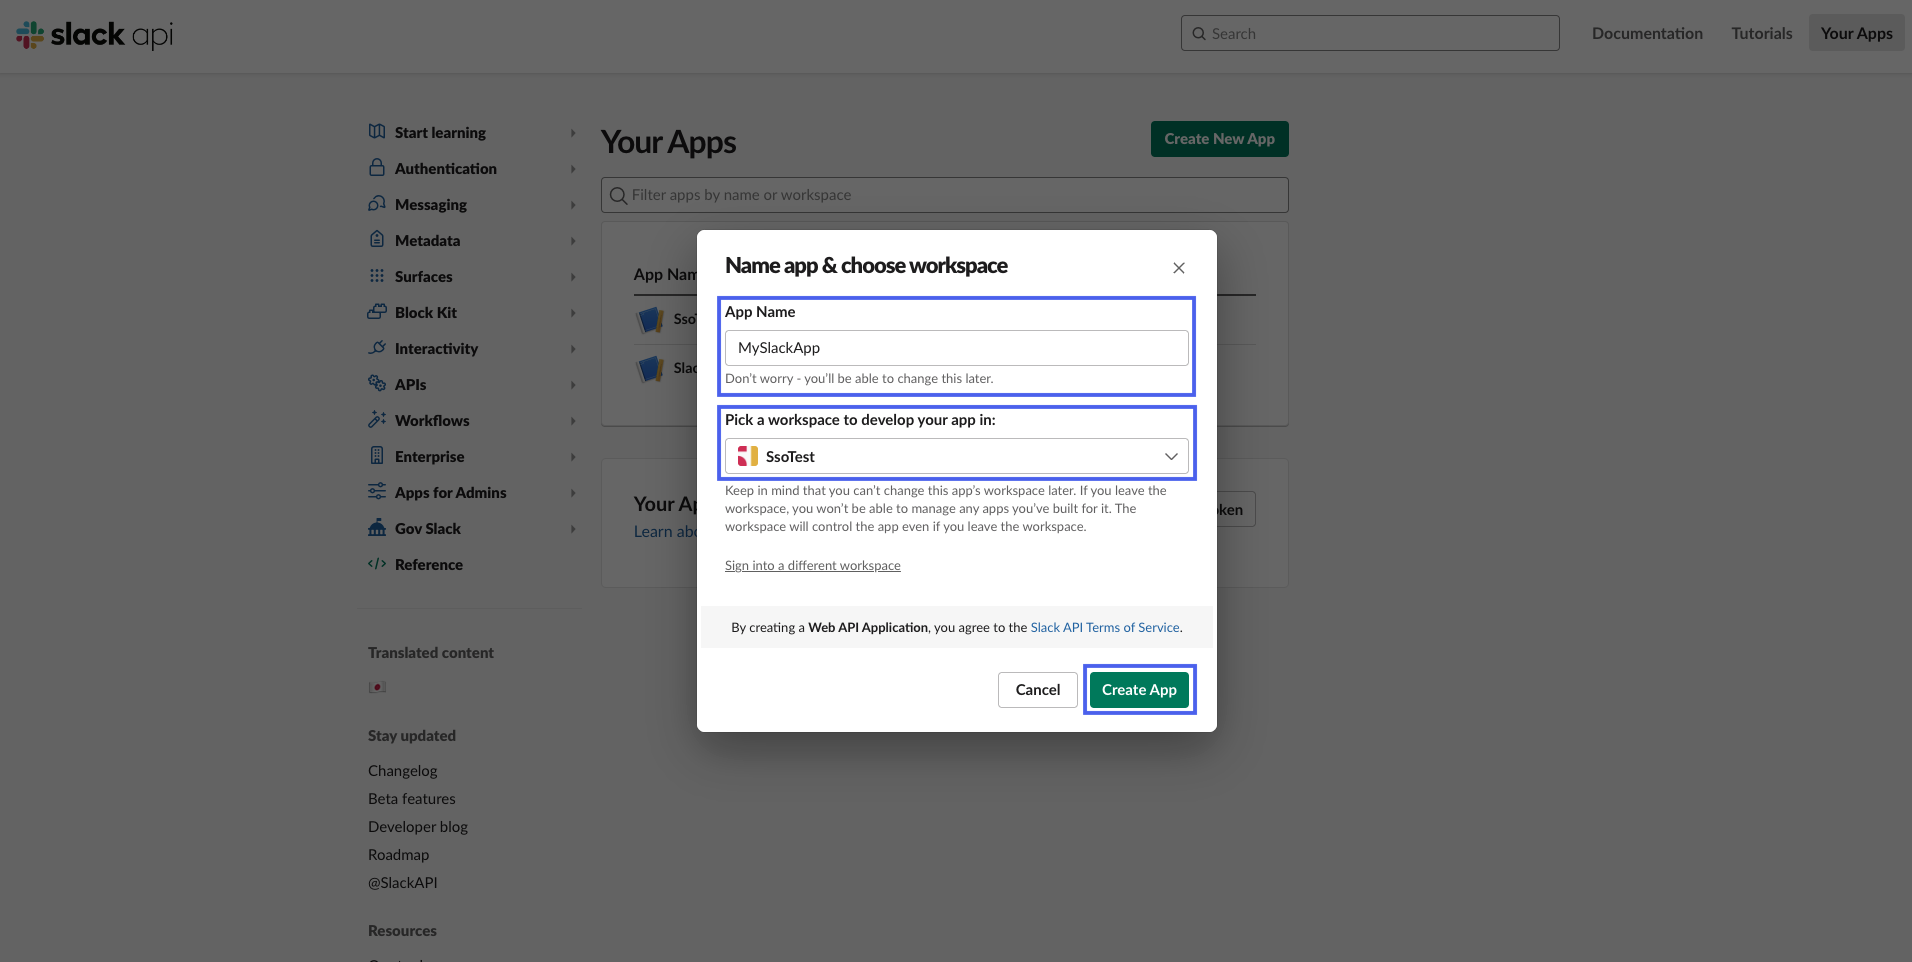Image resolution: width=1912 pixels, height=962 pixels.
Task: Click the Slack API logo
Action: coord(95,35)
